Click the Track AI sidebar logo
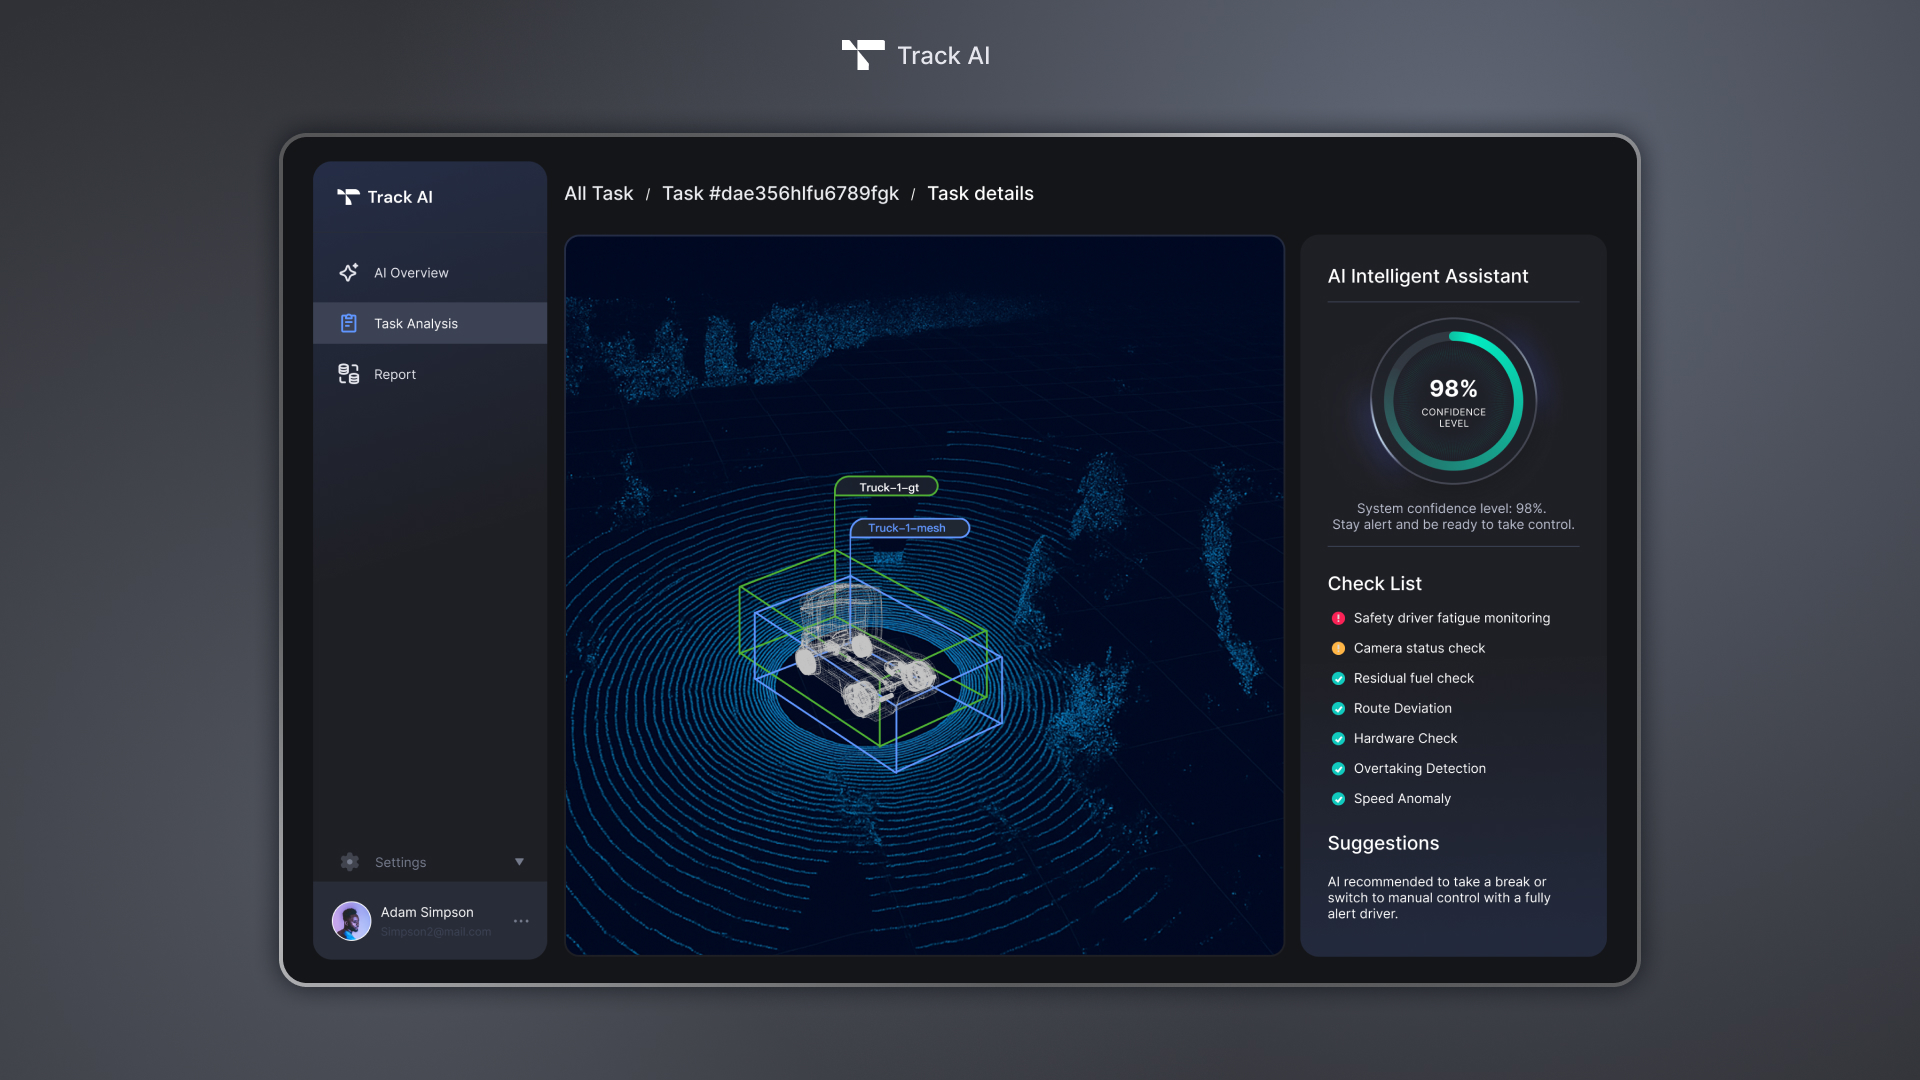1920x1080 pixels. [x=385, y=197]
